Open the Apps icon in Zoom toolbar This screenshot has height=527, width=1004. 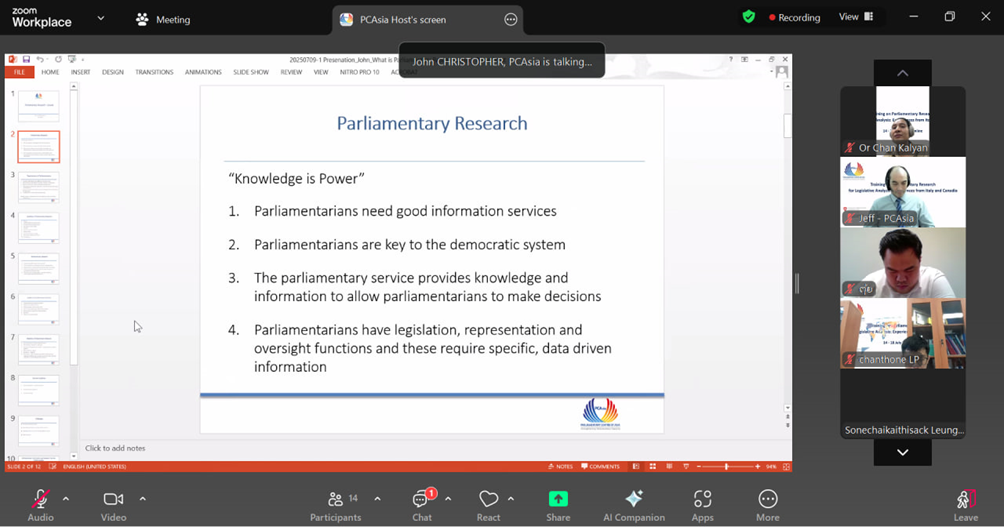(x=702, y=499)
